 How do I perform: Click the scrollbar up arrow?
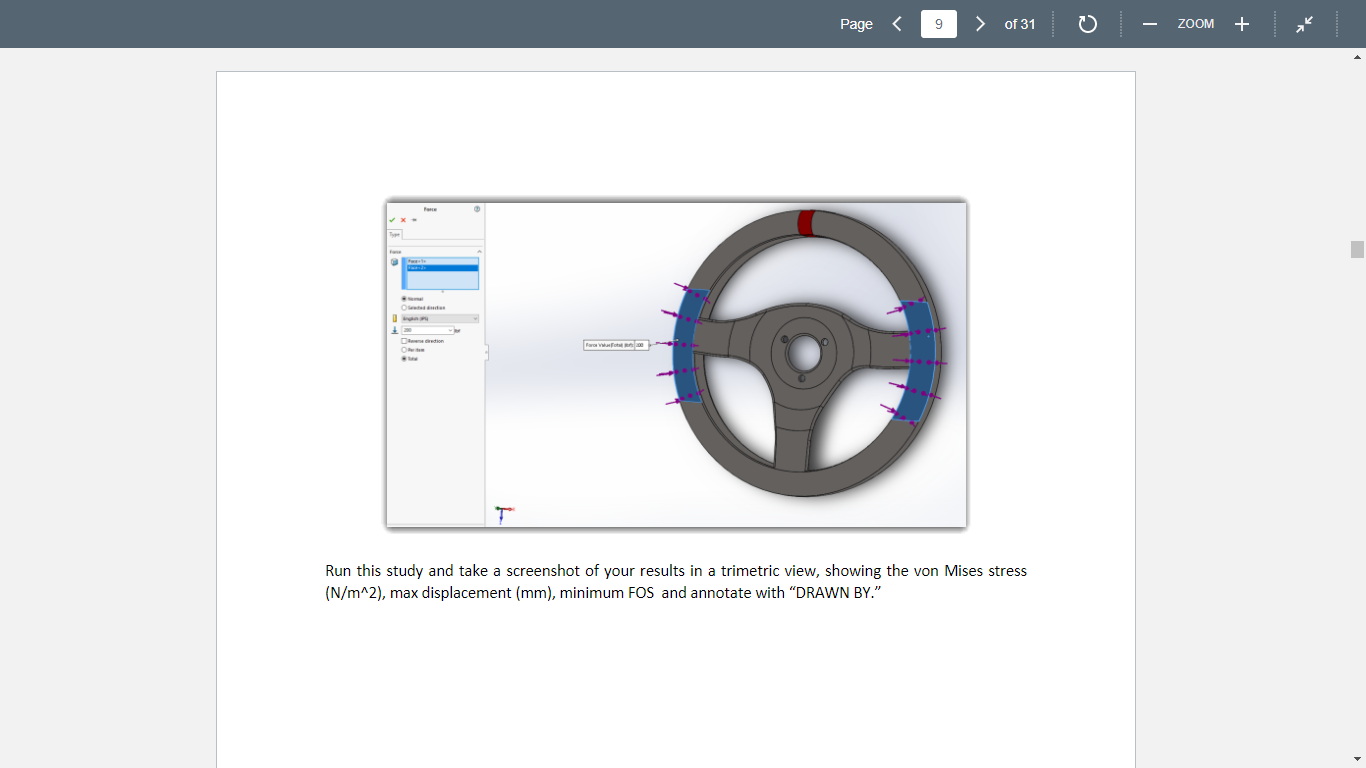click(1357, 57)
